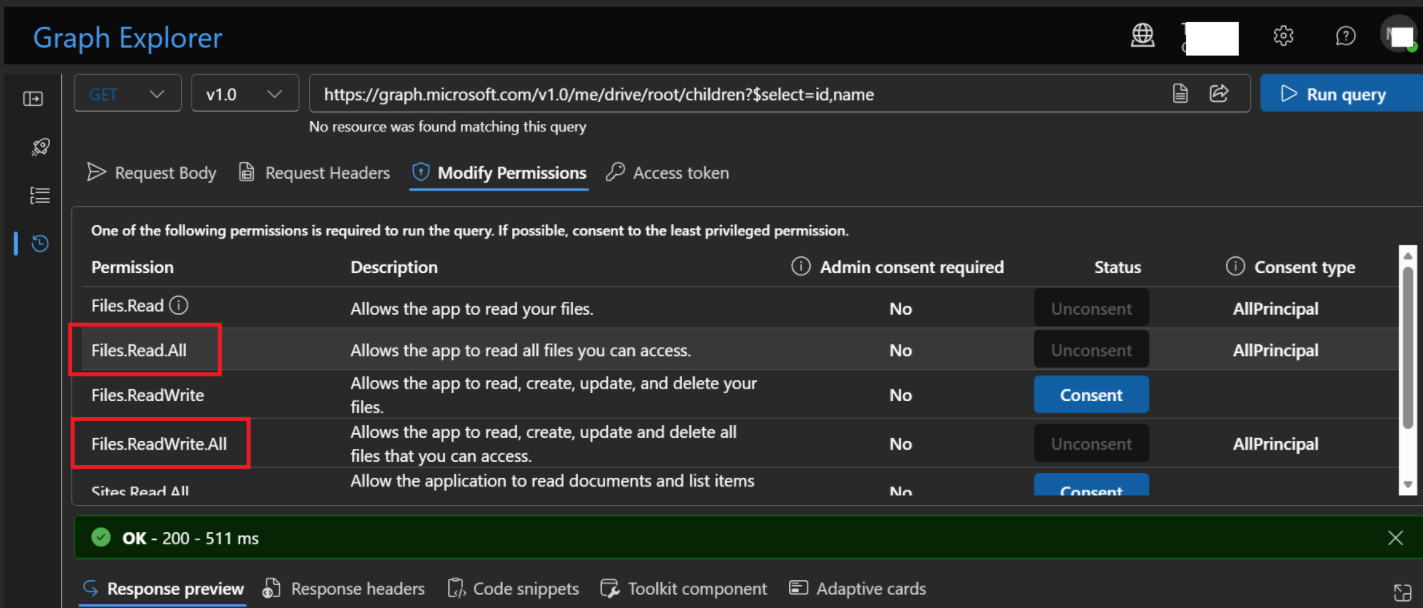The image size is (1423, 608).
Task: Open the History clock icon in sidebar
Action: tap(40, 243)
